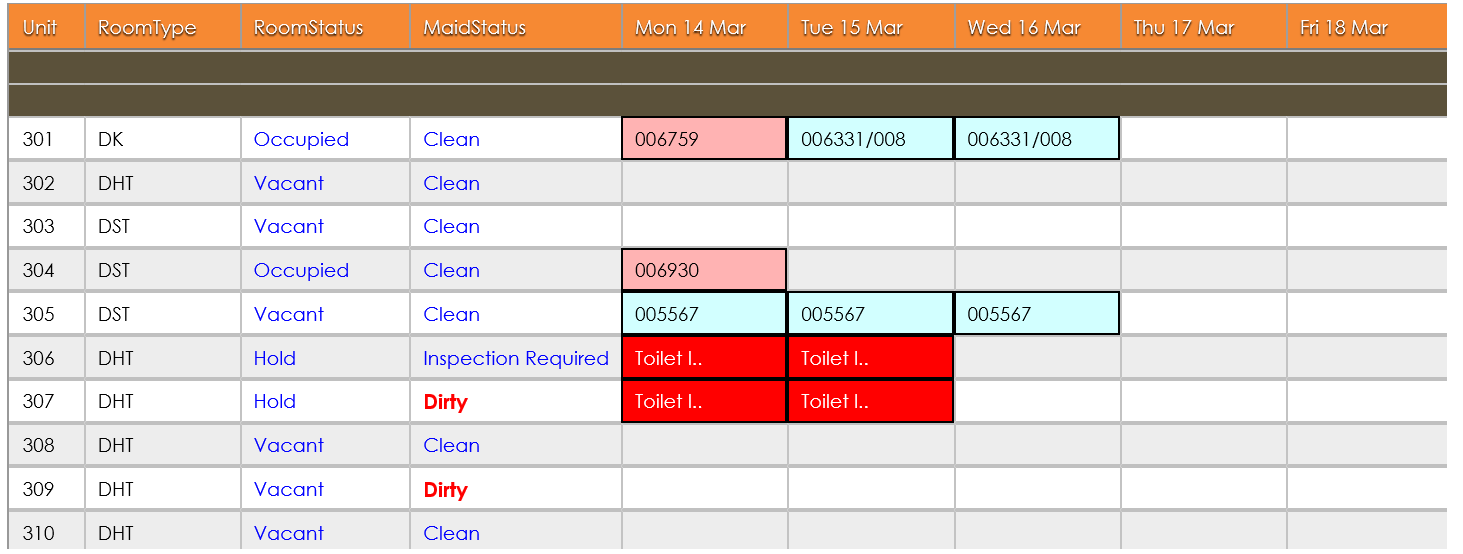Click Hold status link for unit 306
Image resolution: width=1463 pixels, height=554 pixels.
(275, 358)
